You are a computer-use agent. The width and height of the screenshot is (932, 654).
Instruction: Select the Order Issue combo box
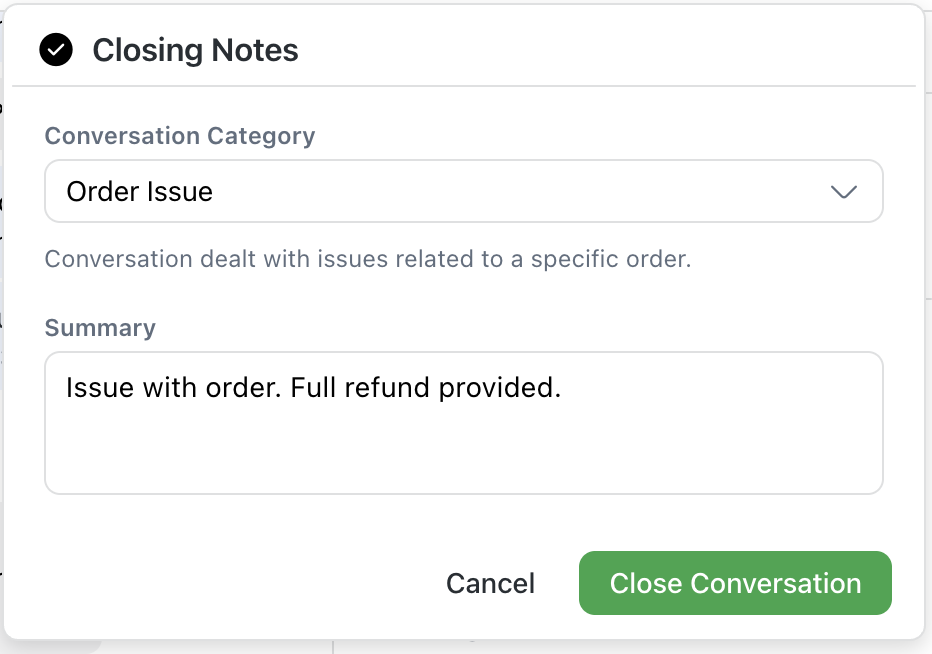click(x=463, y=191)
